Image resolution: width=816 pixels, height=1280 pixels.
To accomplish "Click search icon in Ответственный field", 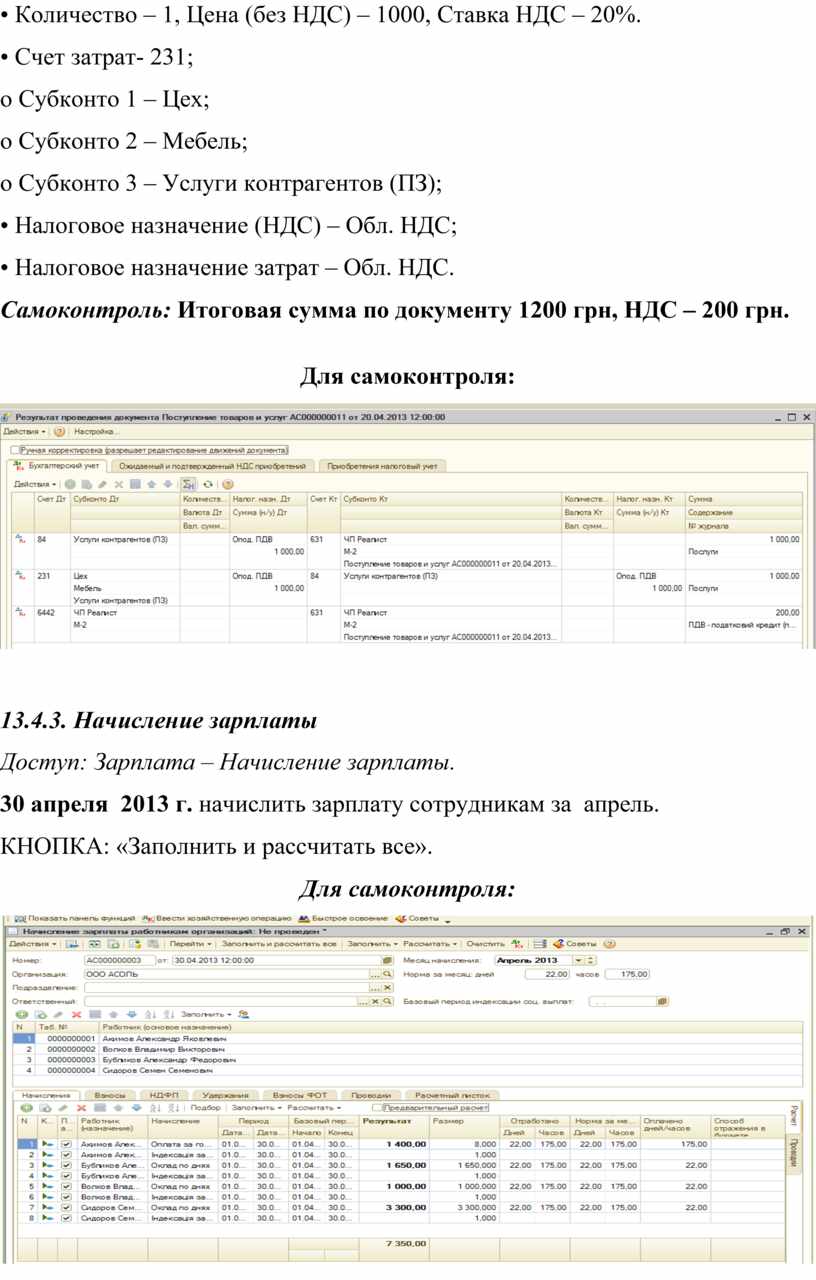I will point(386,1002).
